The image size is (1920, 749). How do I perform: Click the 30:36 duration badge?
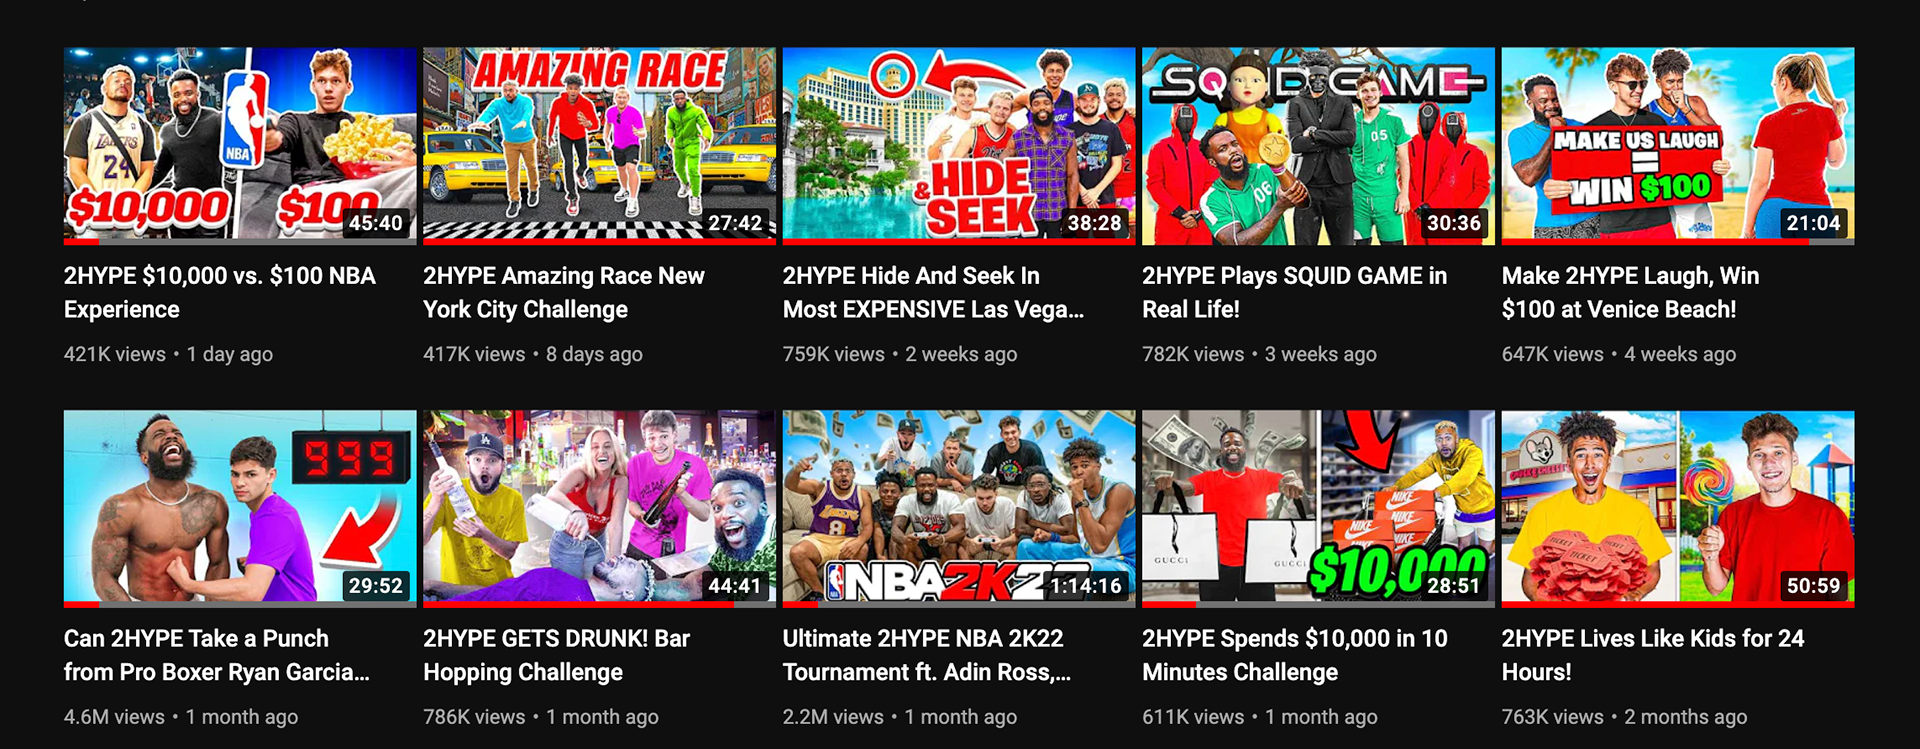(x=1454, y=223)
